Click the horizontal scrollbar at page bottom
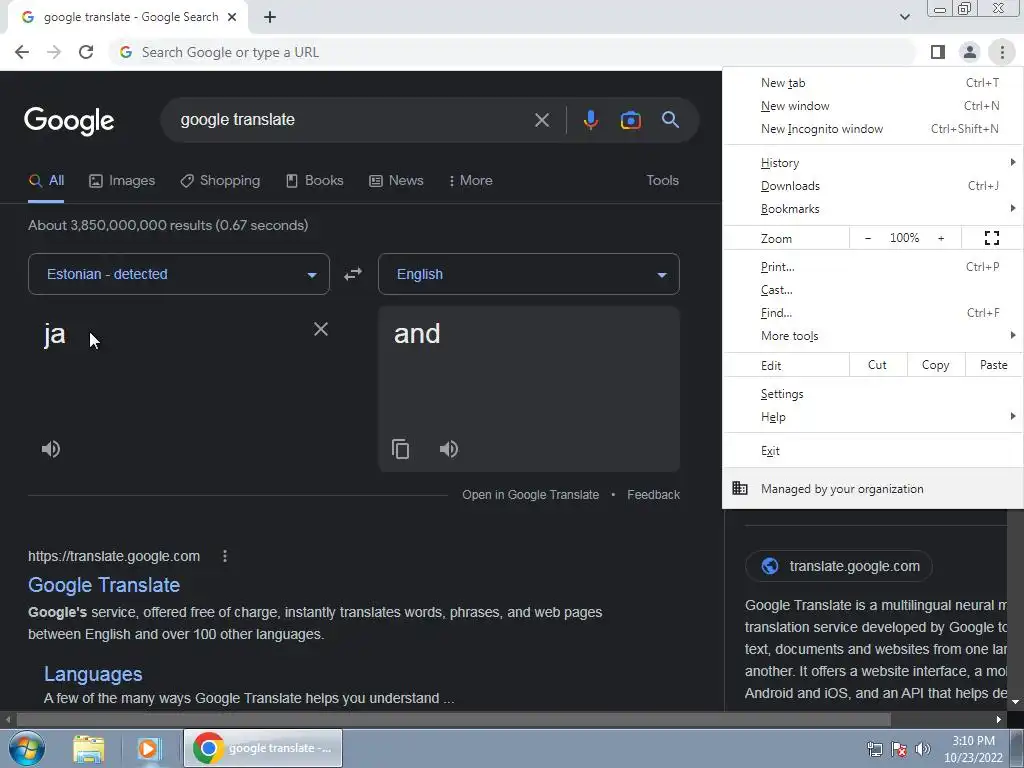Screen dimensions: 1024x768 pos(454,720)
